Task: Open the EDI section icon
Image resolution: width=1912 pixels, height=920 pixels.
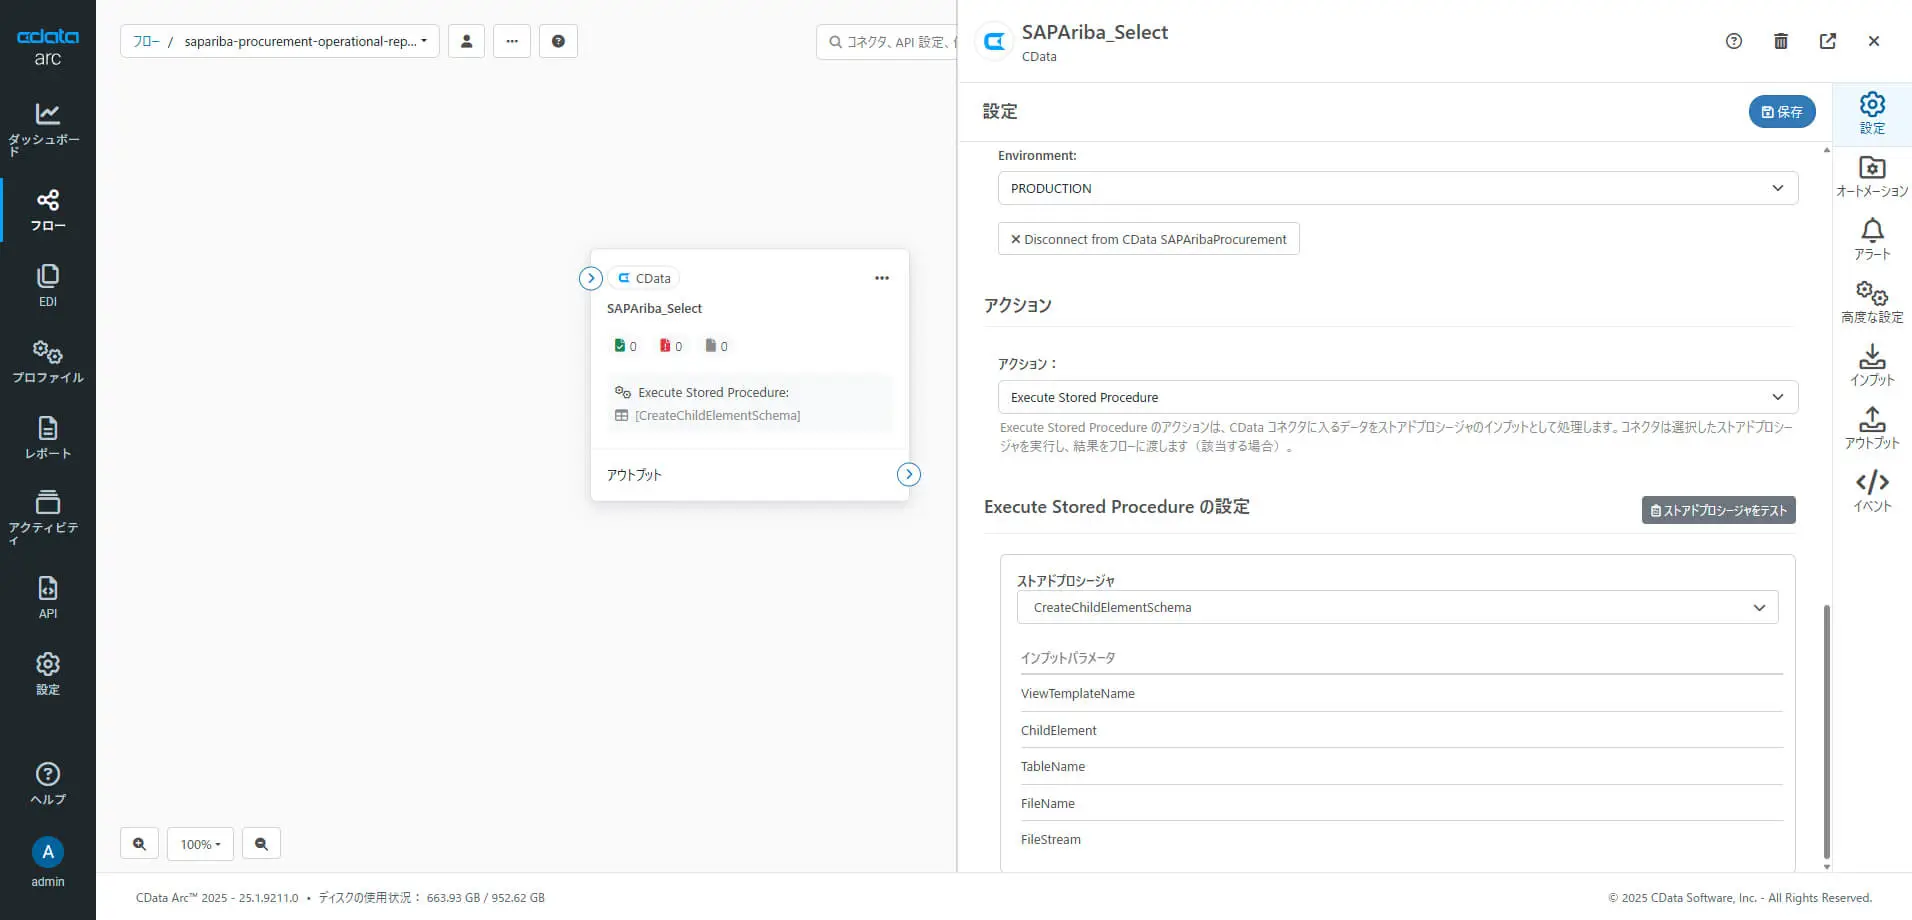Action: (47, 285)
